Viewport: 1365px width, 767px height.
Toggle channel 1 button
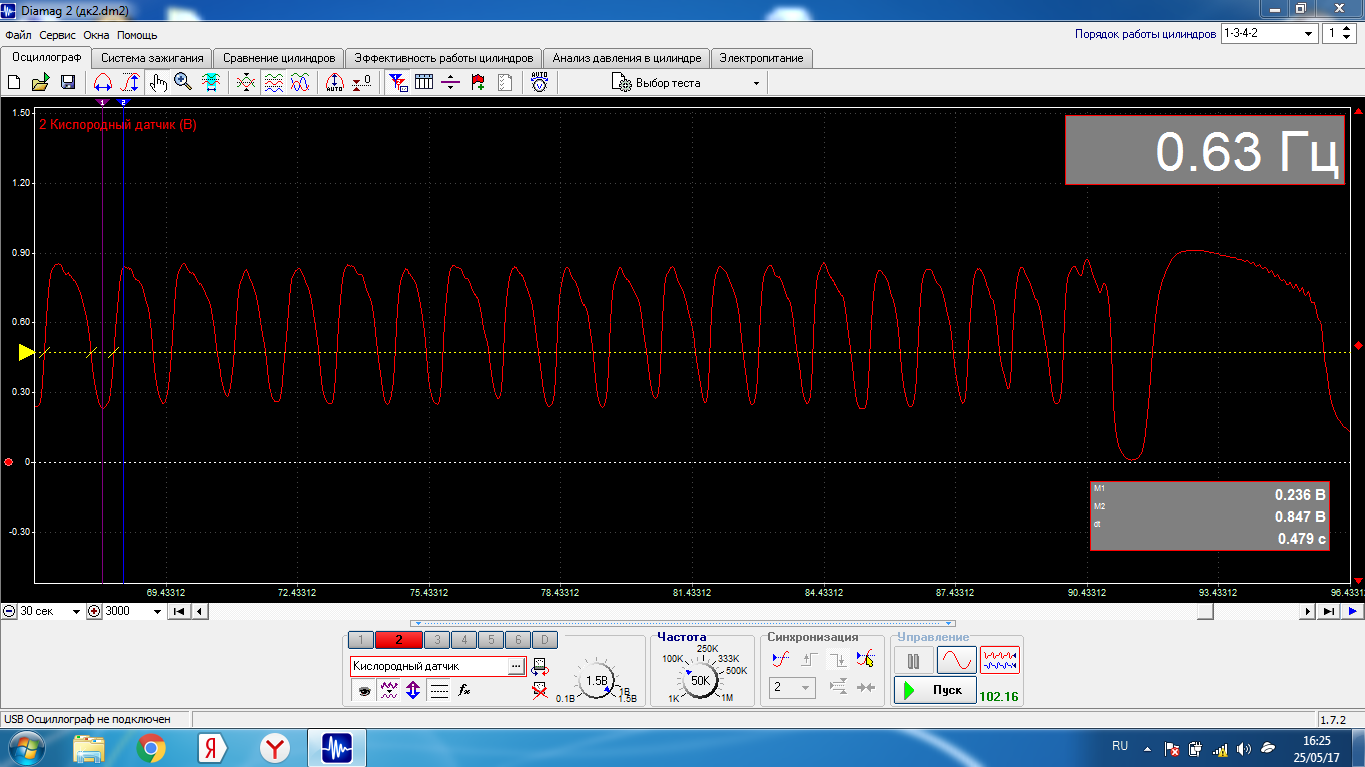pyautogui.click(x=360, y=640)
